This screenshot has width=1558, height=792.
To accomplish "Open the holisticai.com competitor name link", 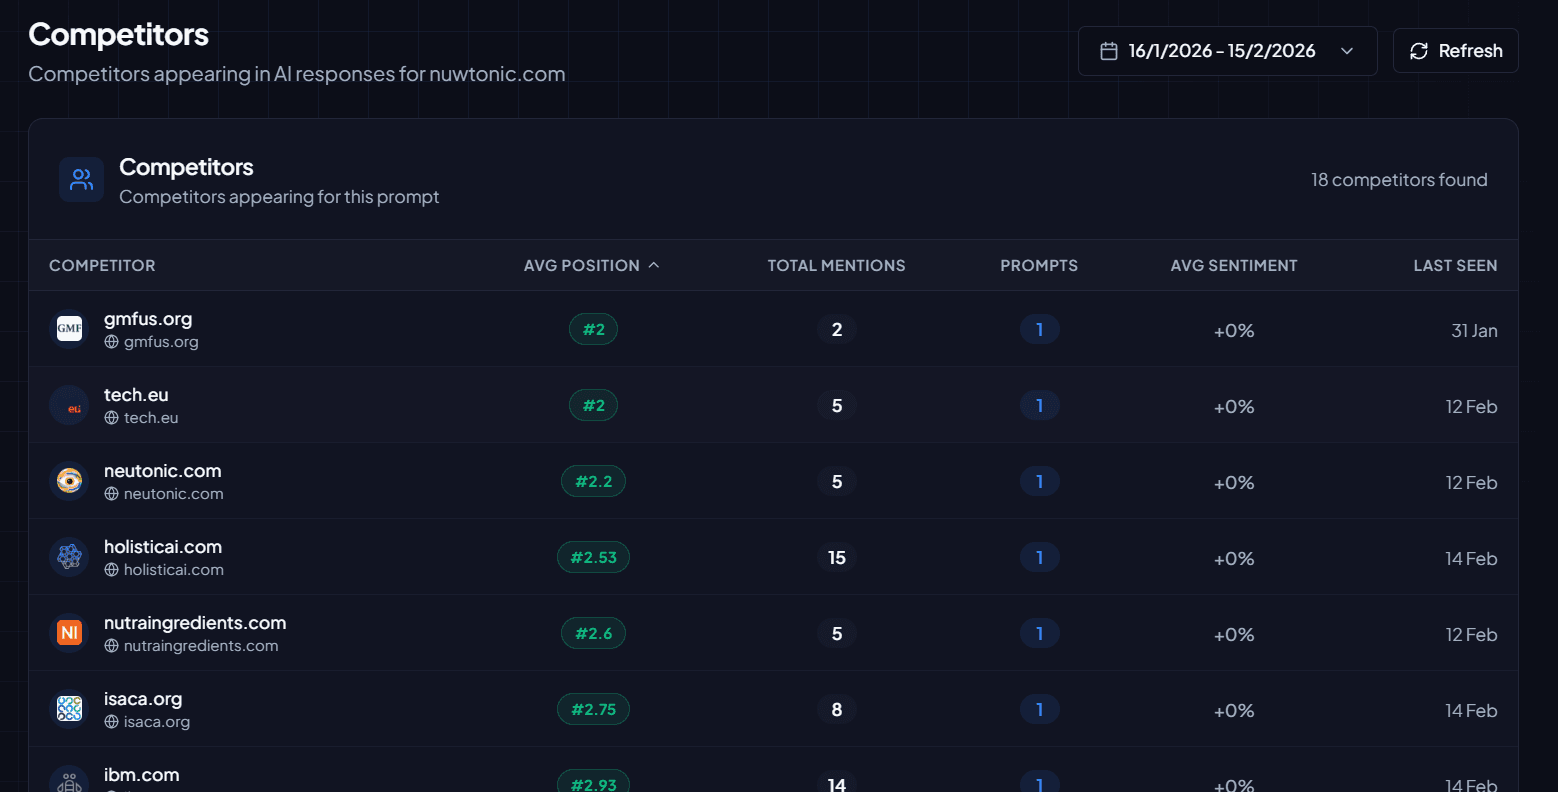I will pyautogui.click(x=163, y=547).
